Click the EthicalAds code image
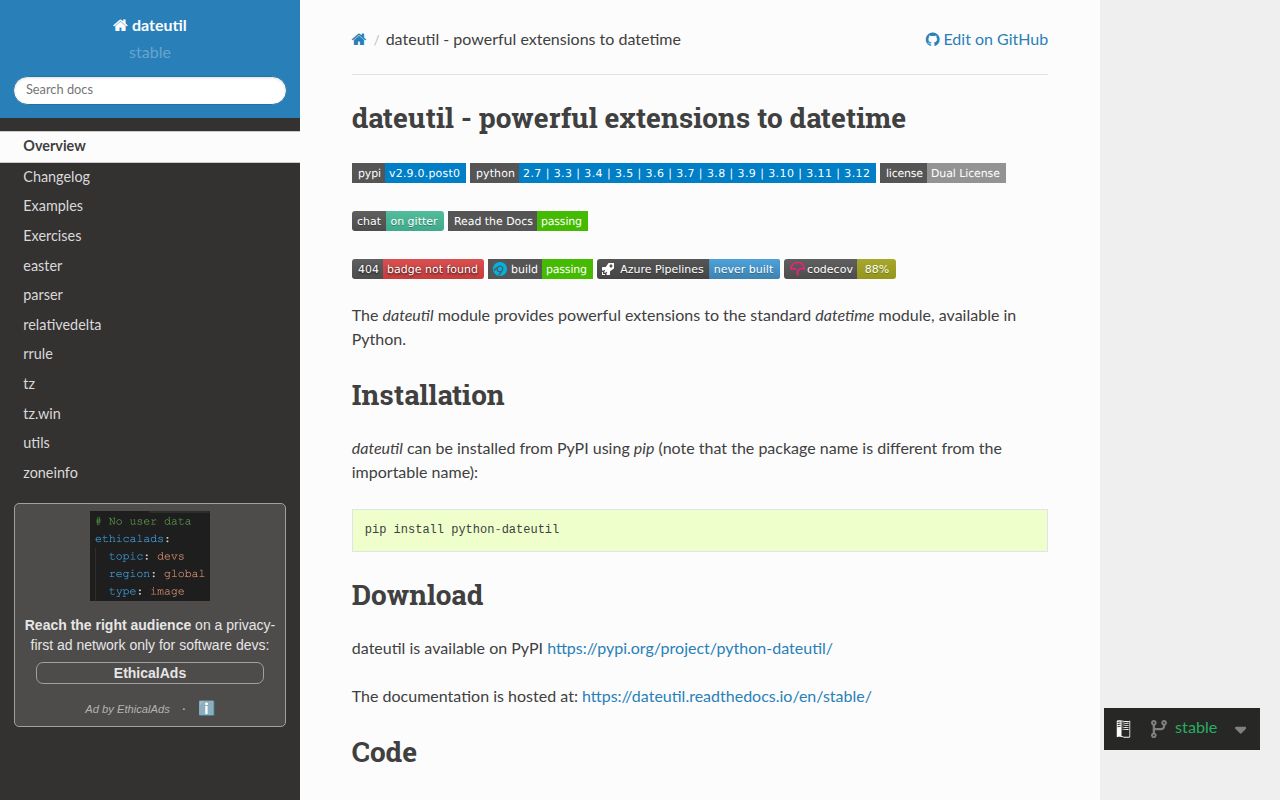 [150, 556]
